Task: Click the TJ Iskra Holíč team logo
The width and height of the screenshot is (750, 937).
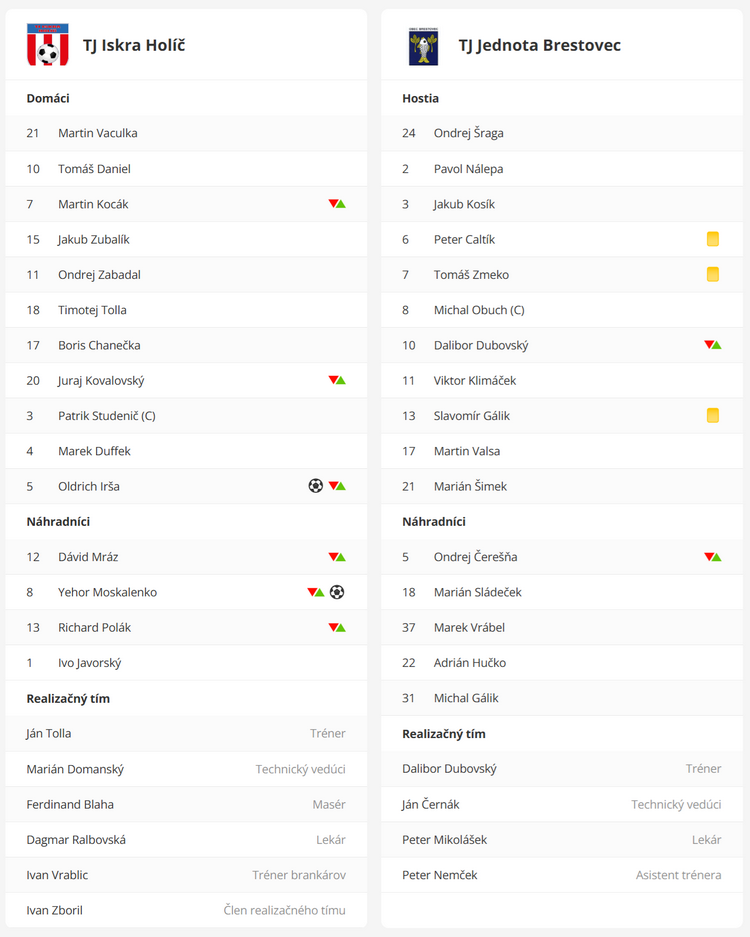Action: 48,45
